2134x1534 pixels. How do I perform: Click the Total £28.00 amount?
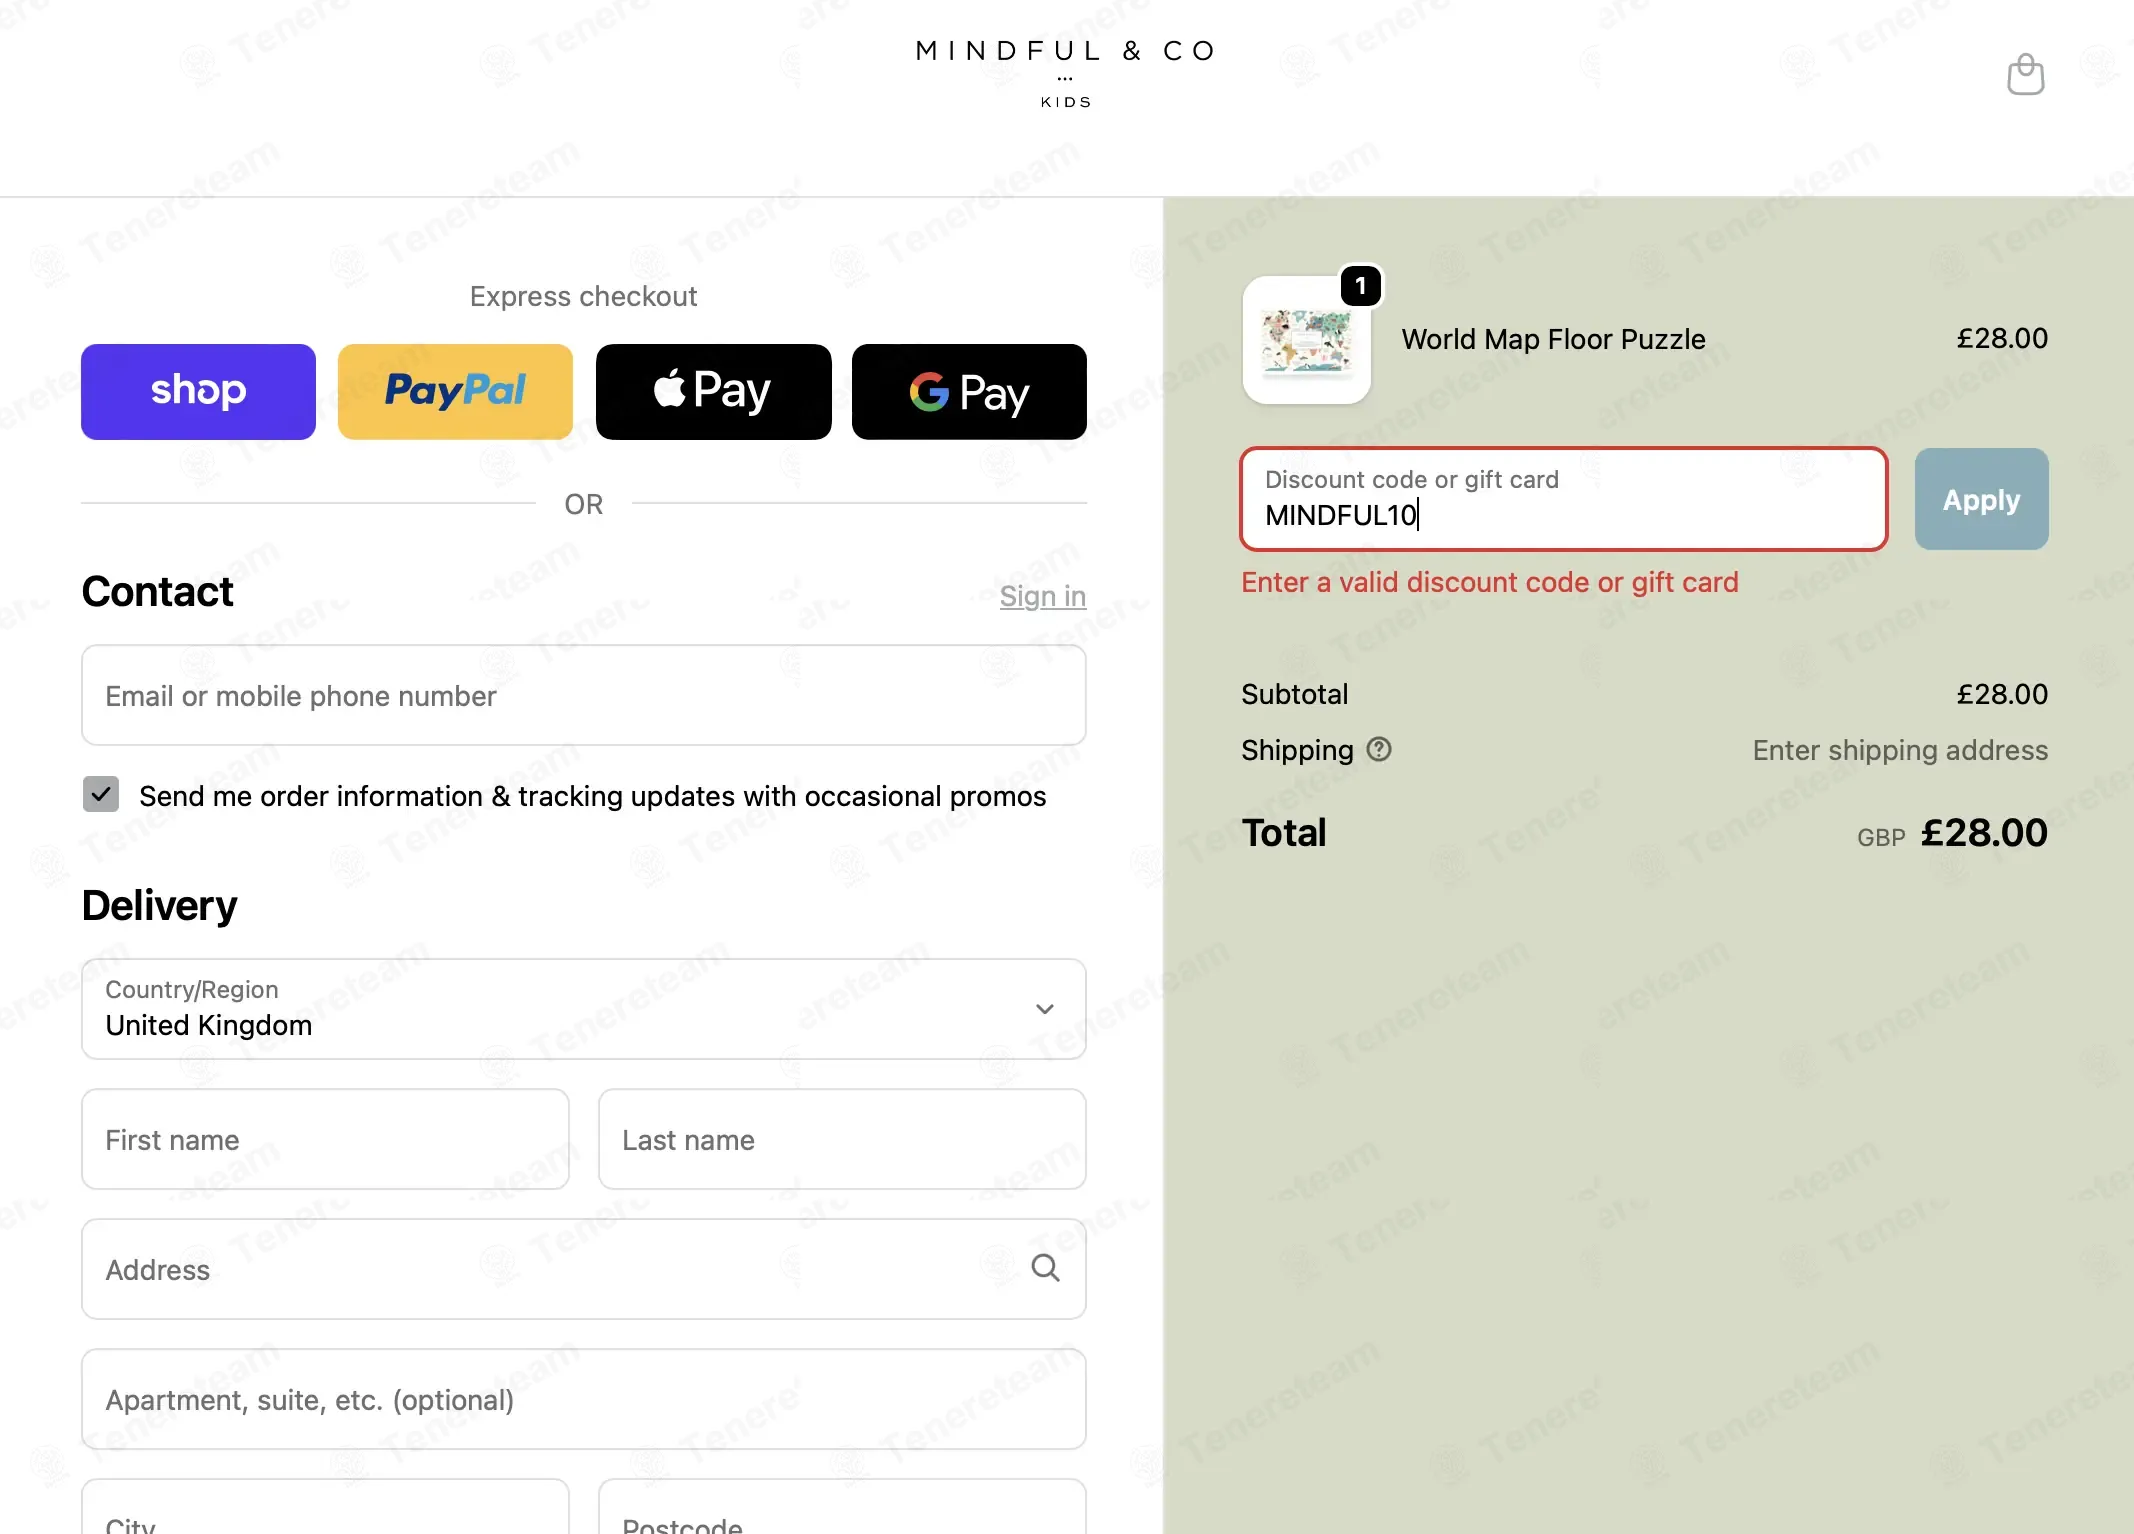click(x=1984, y=833)
